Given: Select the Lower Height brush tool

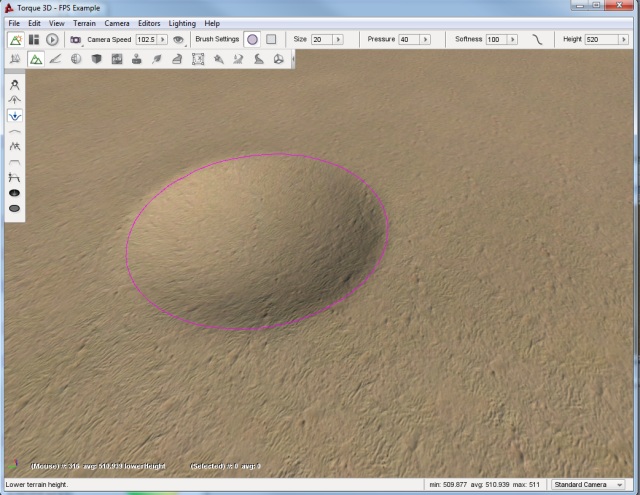Looking at the screenshot, I should (x=15, y=116).
